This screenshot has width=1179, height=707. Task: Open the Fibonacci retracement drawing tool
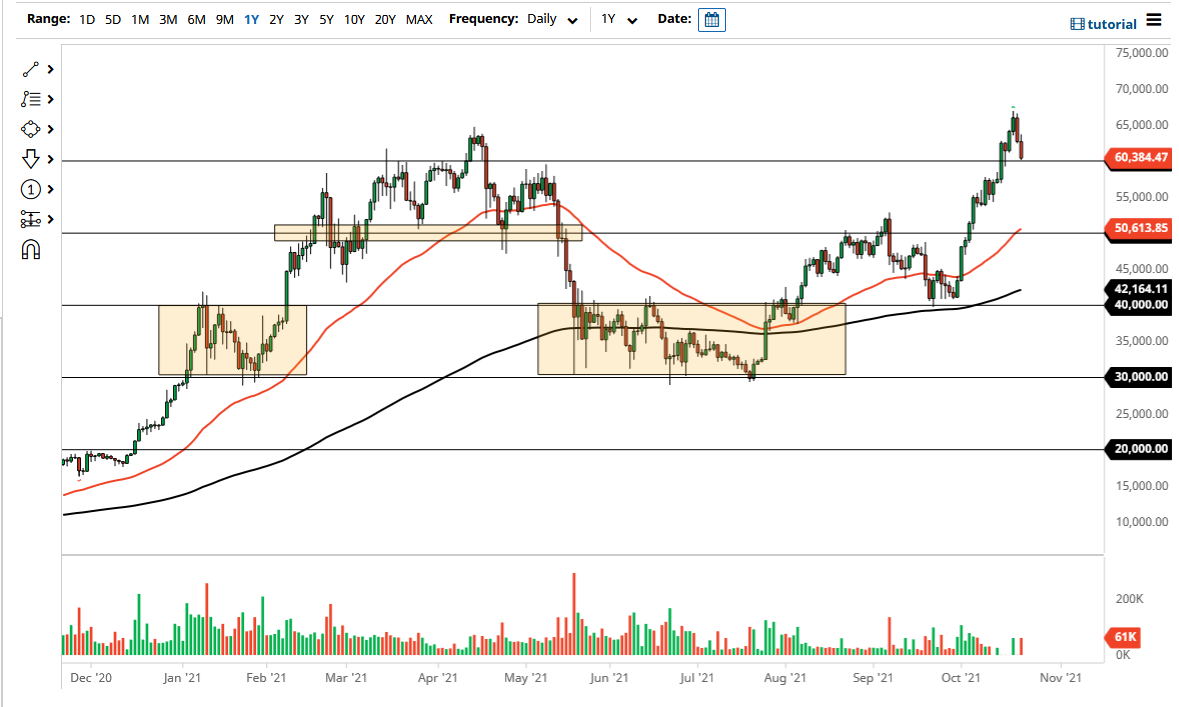coord(30,99)
